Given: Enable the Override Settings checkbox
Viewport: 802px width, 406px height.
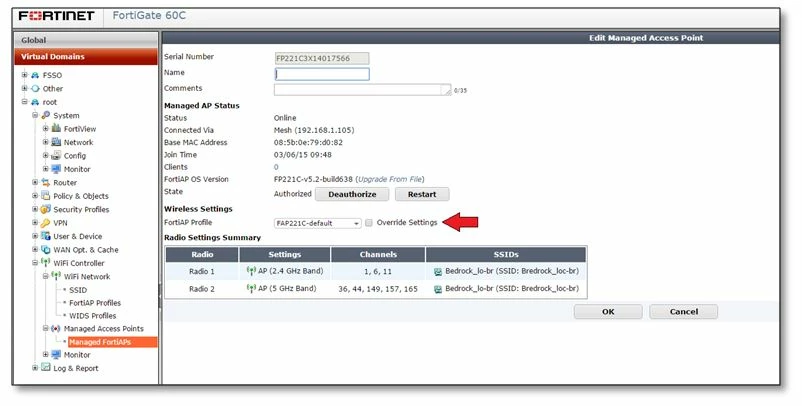Looking at the screenshot, I should [x=369, y=223].
